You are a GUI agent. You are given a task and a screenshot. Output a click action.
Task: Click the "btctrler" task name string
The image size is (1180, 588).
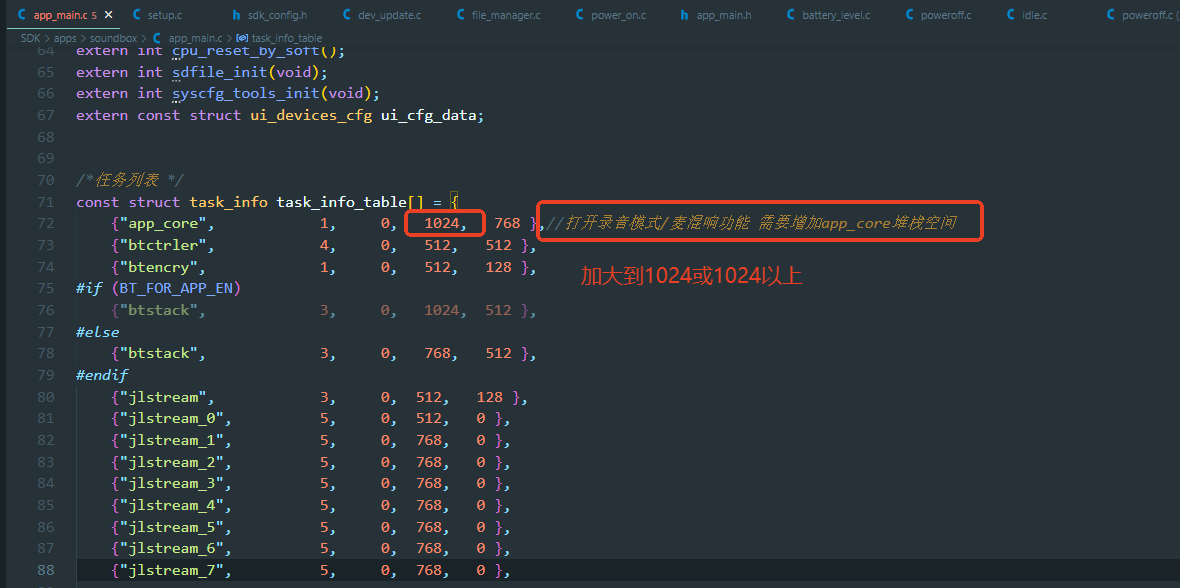162,245
